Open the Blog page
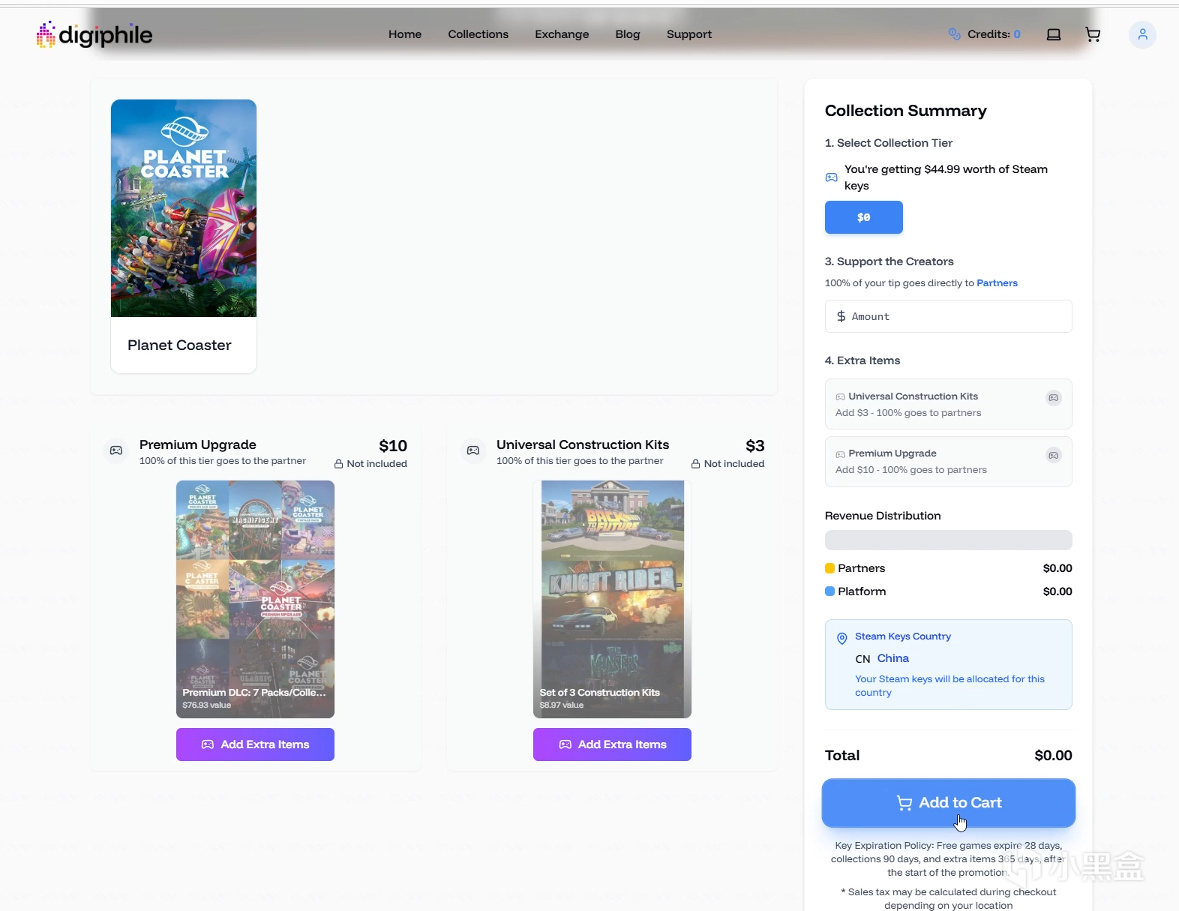The width and height of the screenshot is (1179, 911). pos(627,35)
